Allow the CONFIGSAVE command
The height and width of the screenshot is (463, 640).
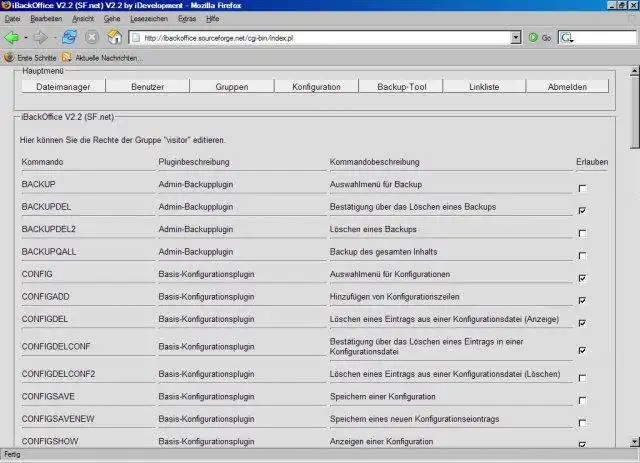(x=582, y=401)
